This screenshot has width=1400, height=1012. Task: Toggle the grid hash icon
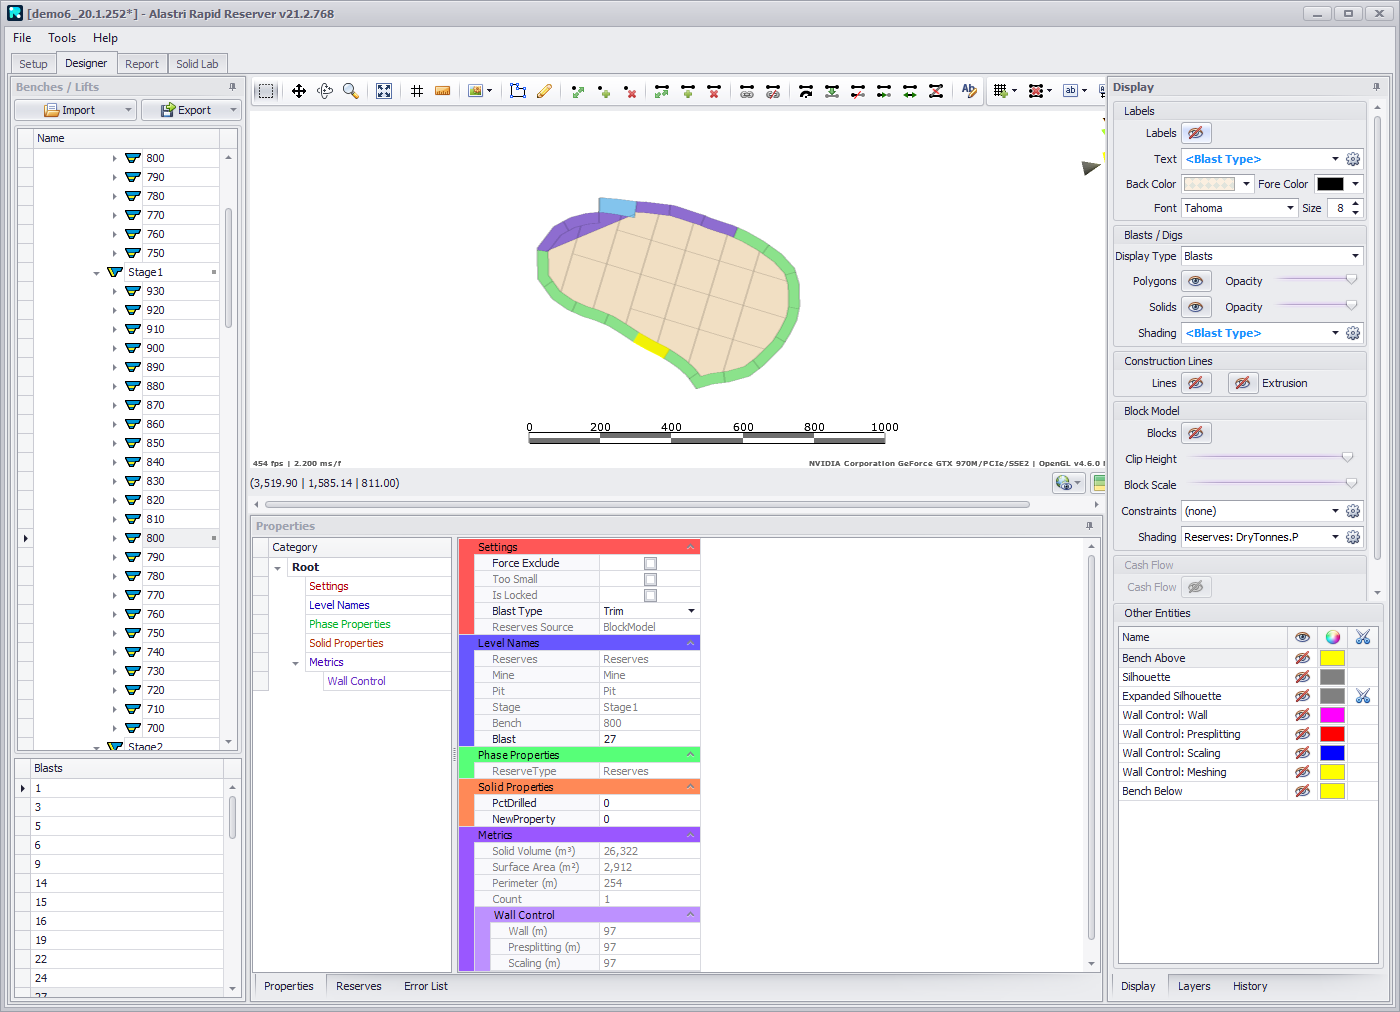coord(417,91)
